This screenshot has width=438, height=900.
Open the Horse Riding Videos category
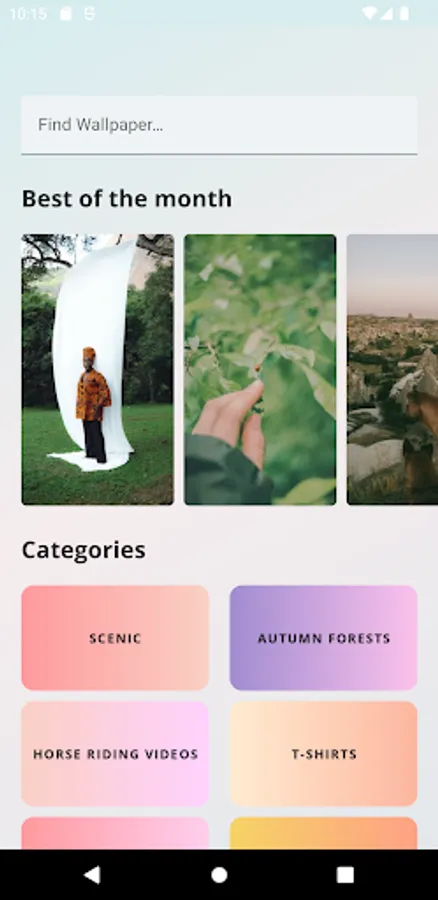tap(115, 754)
